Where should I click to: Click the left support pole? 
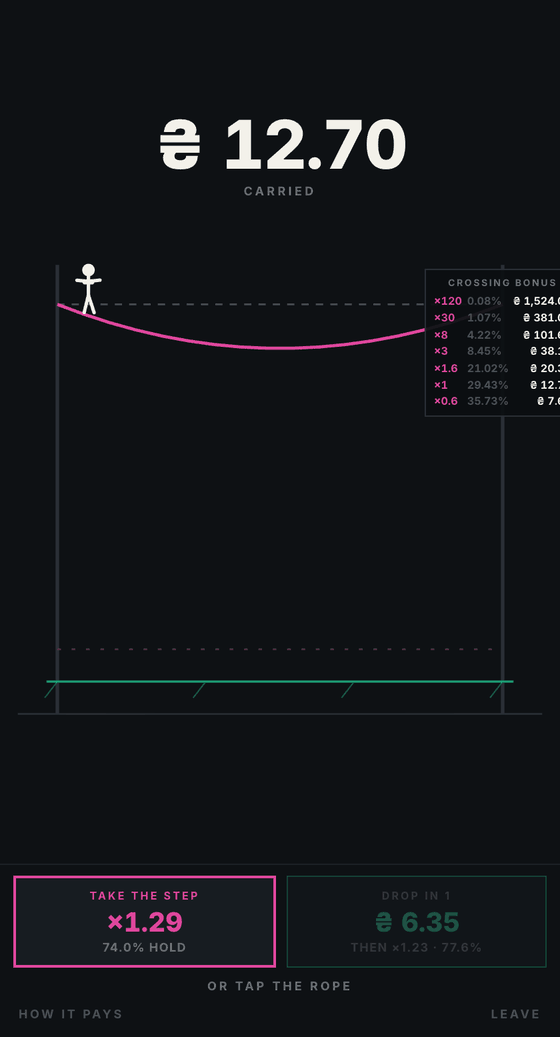point(58,489)
